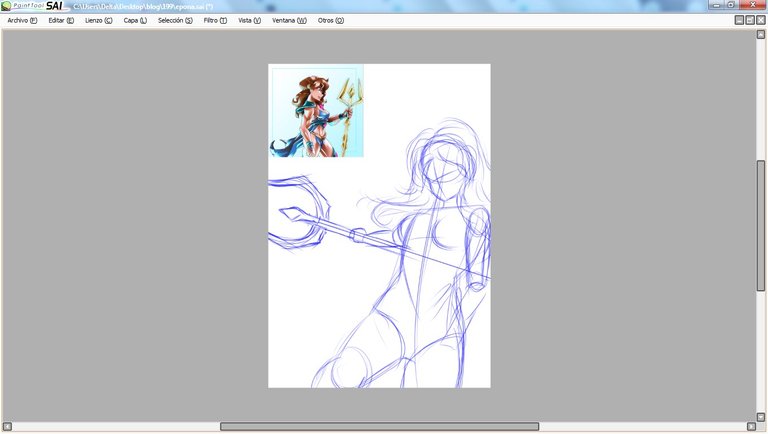The image size is (768, 434).
Task: Close the canvas document
Action: click(761, 20)
